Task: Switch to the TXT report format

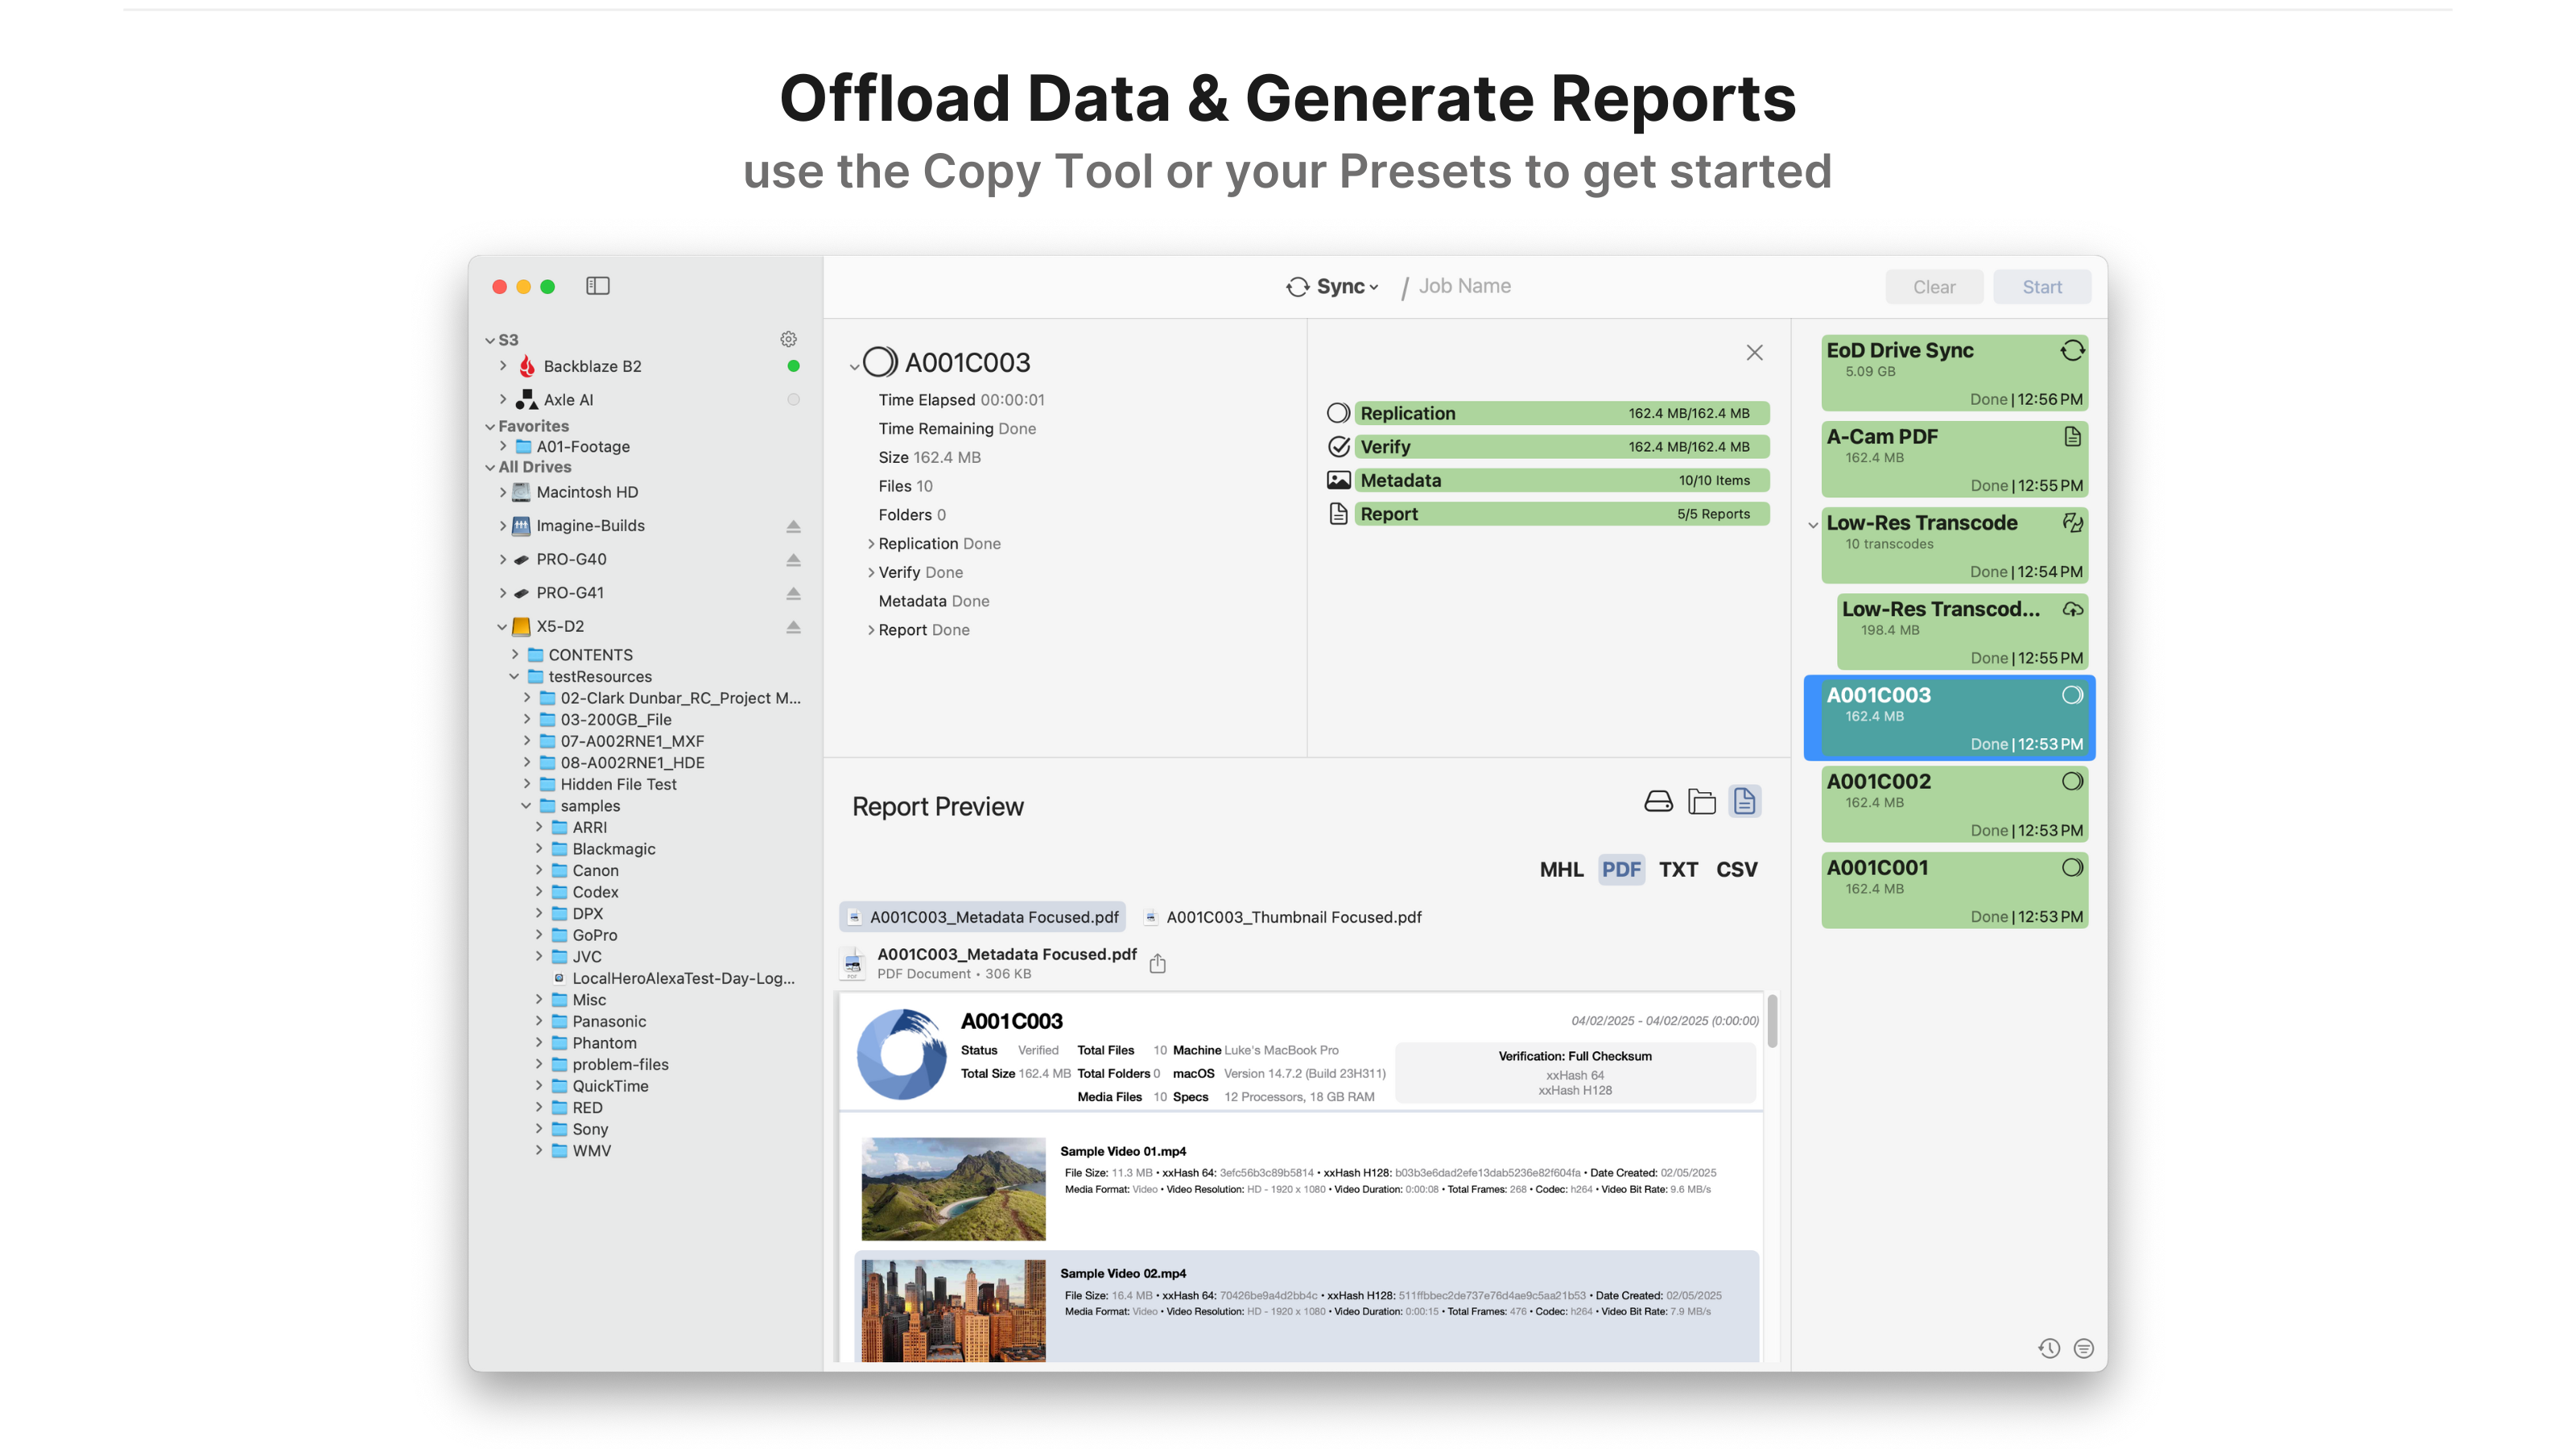Action: tap(1678, 869)
